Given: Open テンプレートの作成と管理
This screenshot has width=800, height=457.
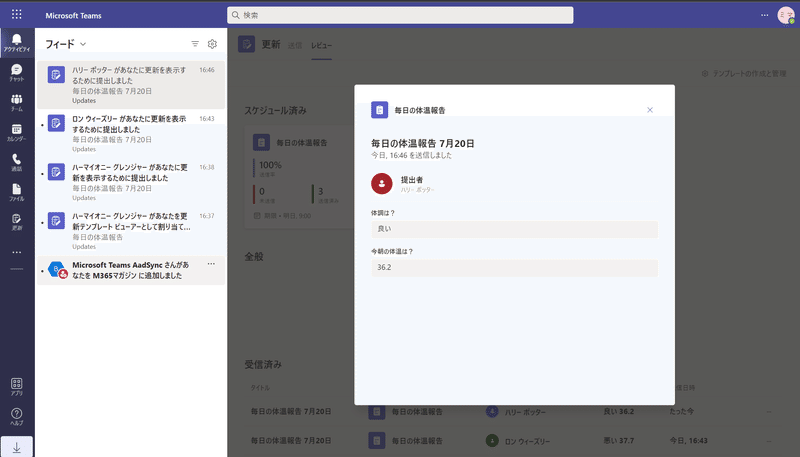Looking at the screenshot, I should click(744, 73).
